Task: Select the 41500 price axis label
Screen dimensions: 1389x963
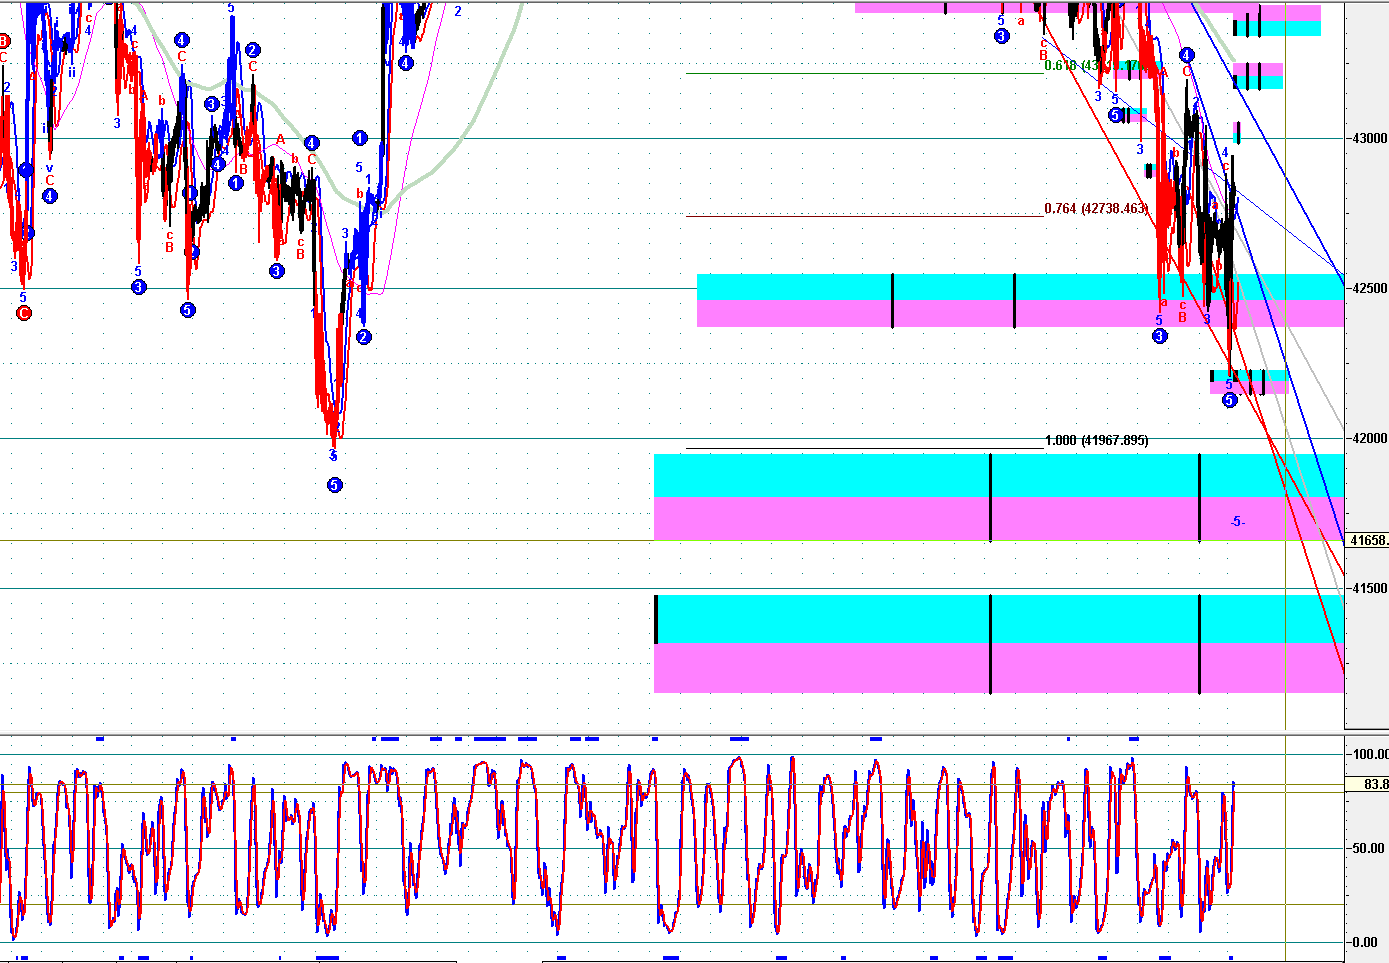Action: click(x=1369, y=589)
